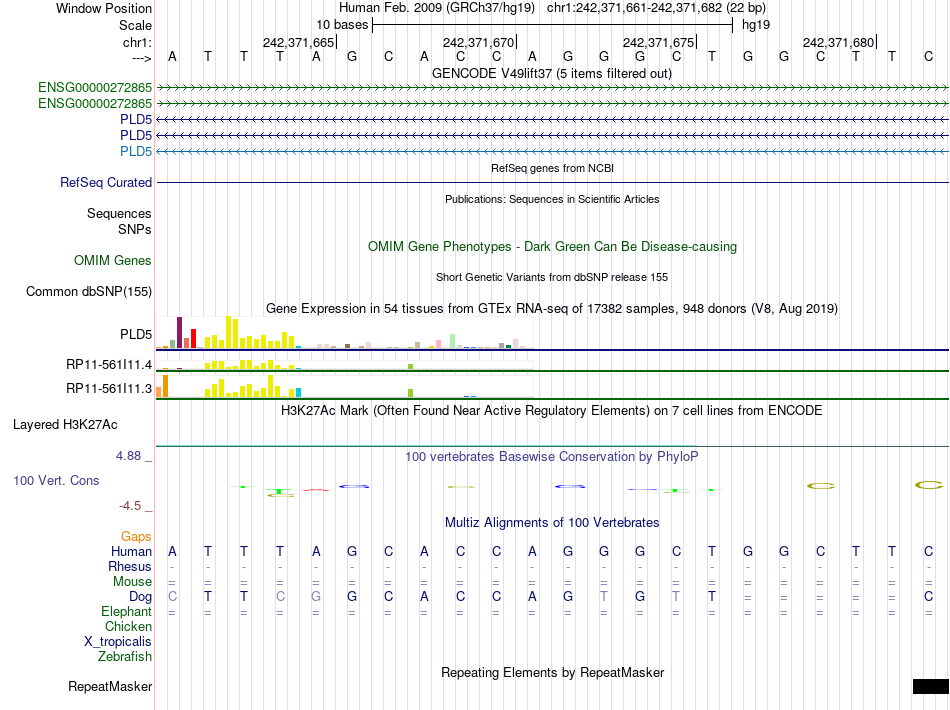Open the "GENCODE V49lift37 (5 items filtered out)" title
Image resolution: width=950 pixels, height=710 pixels.
point(552,73)
